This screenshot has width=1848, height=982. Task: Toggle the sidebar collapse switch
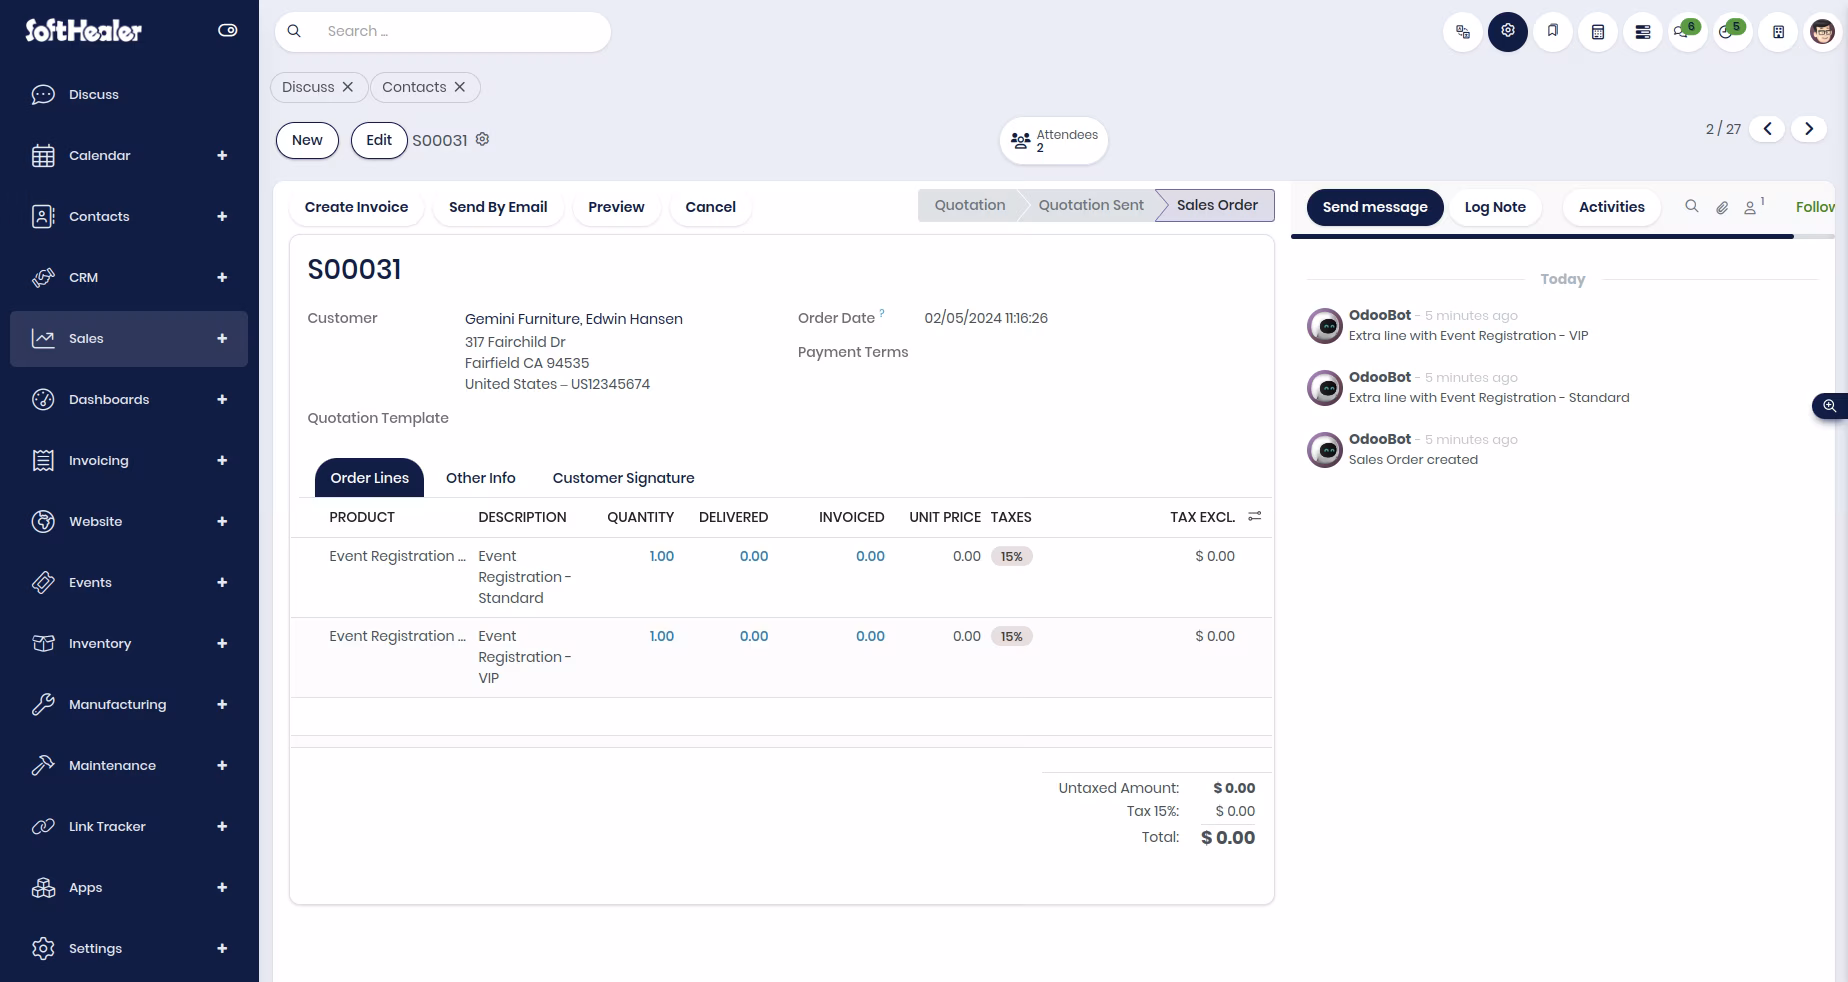tap(228, 31)
